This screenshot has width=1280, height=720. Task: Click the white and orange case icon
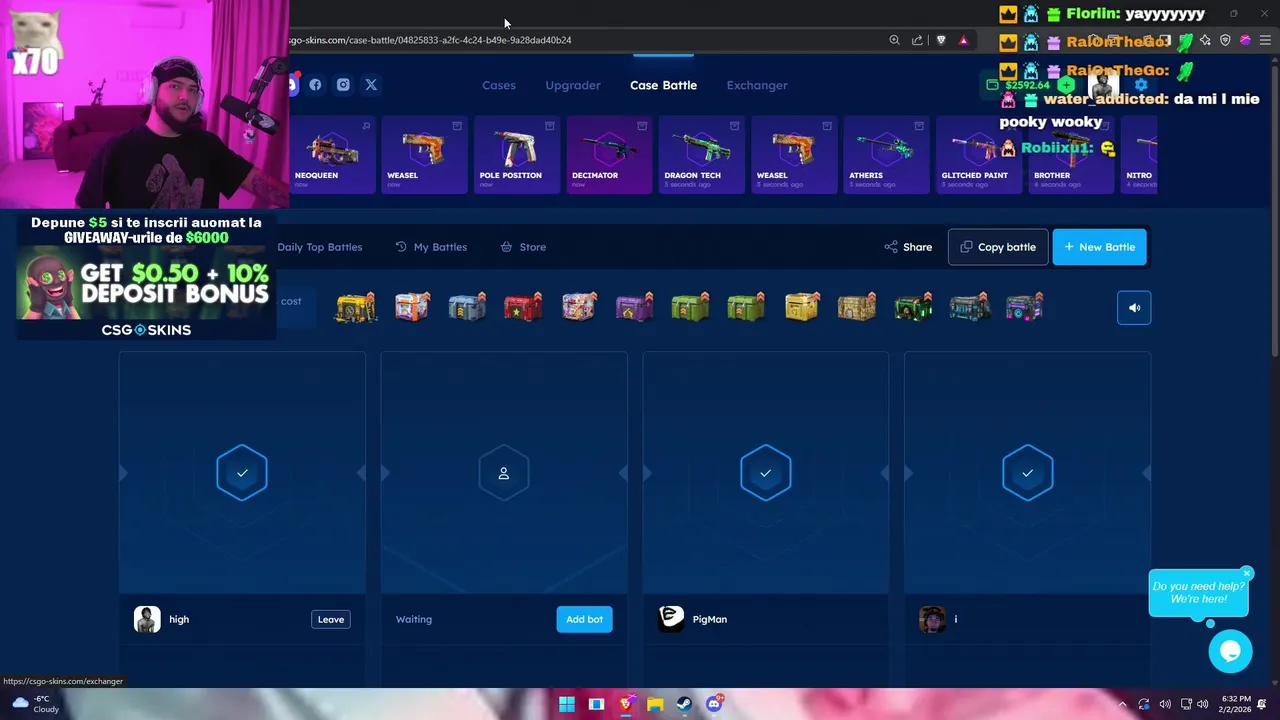coord(412,307)
